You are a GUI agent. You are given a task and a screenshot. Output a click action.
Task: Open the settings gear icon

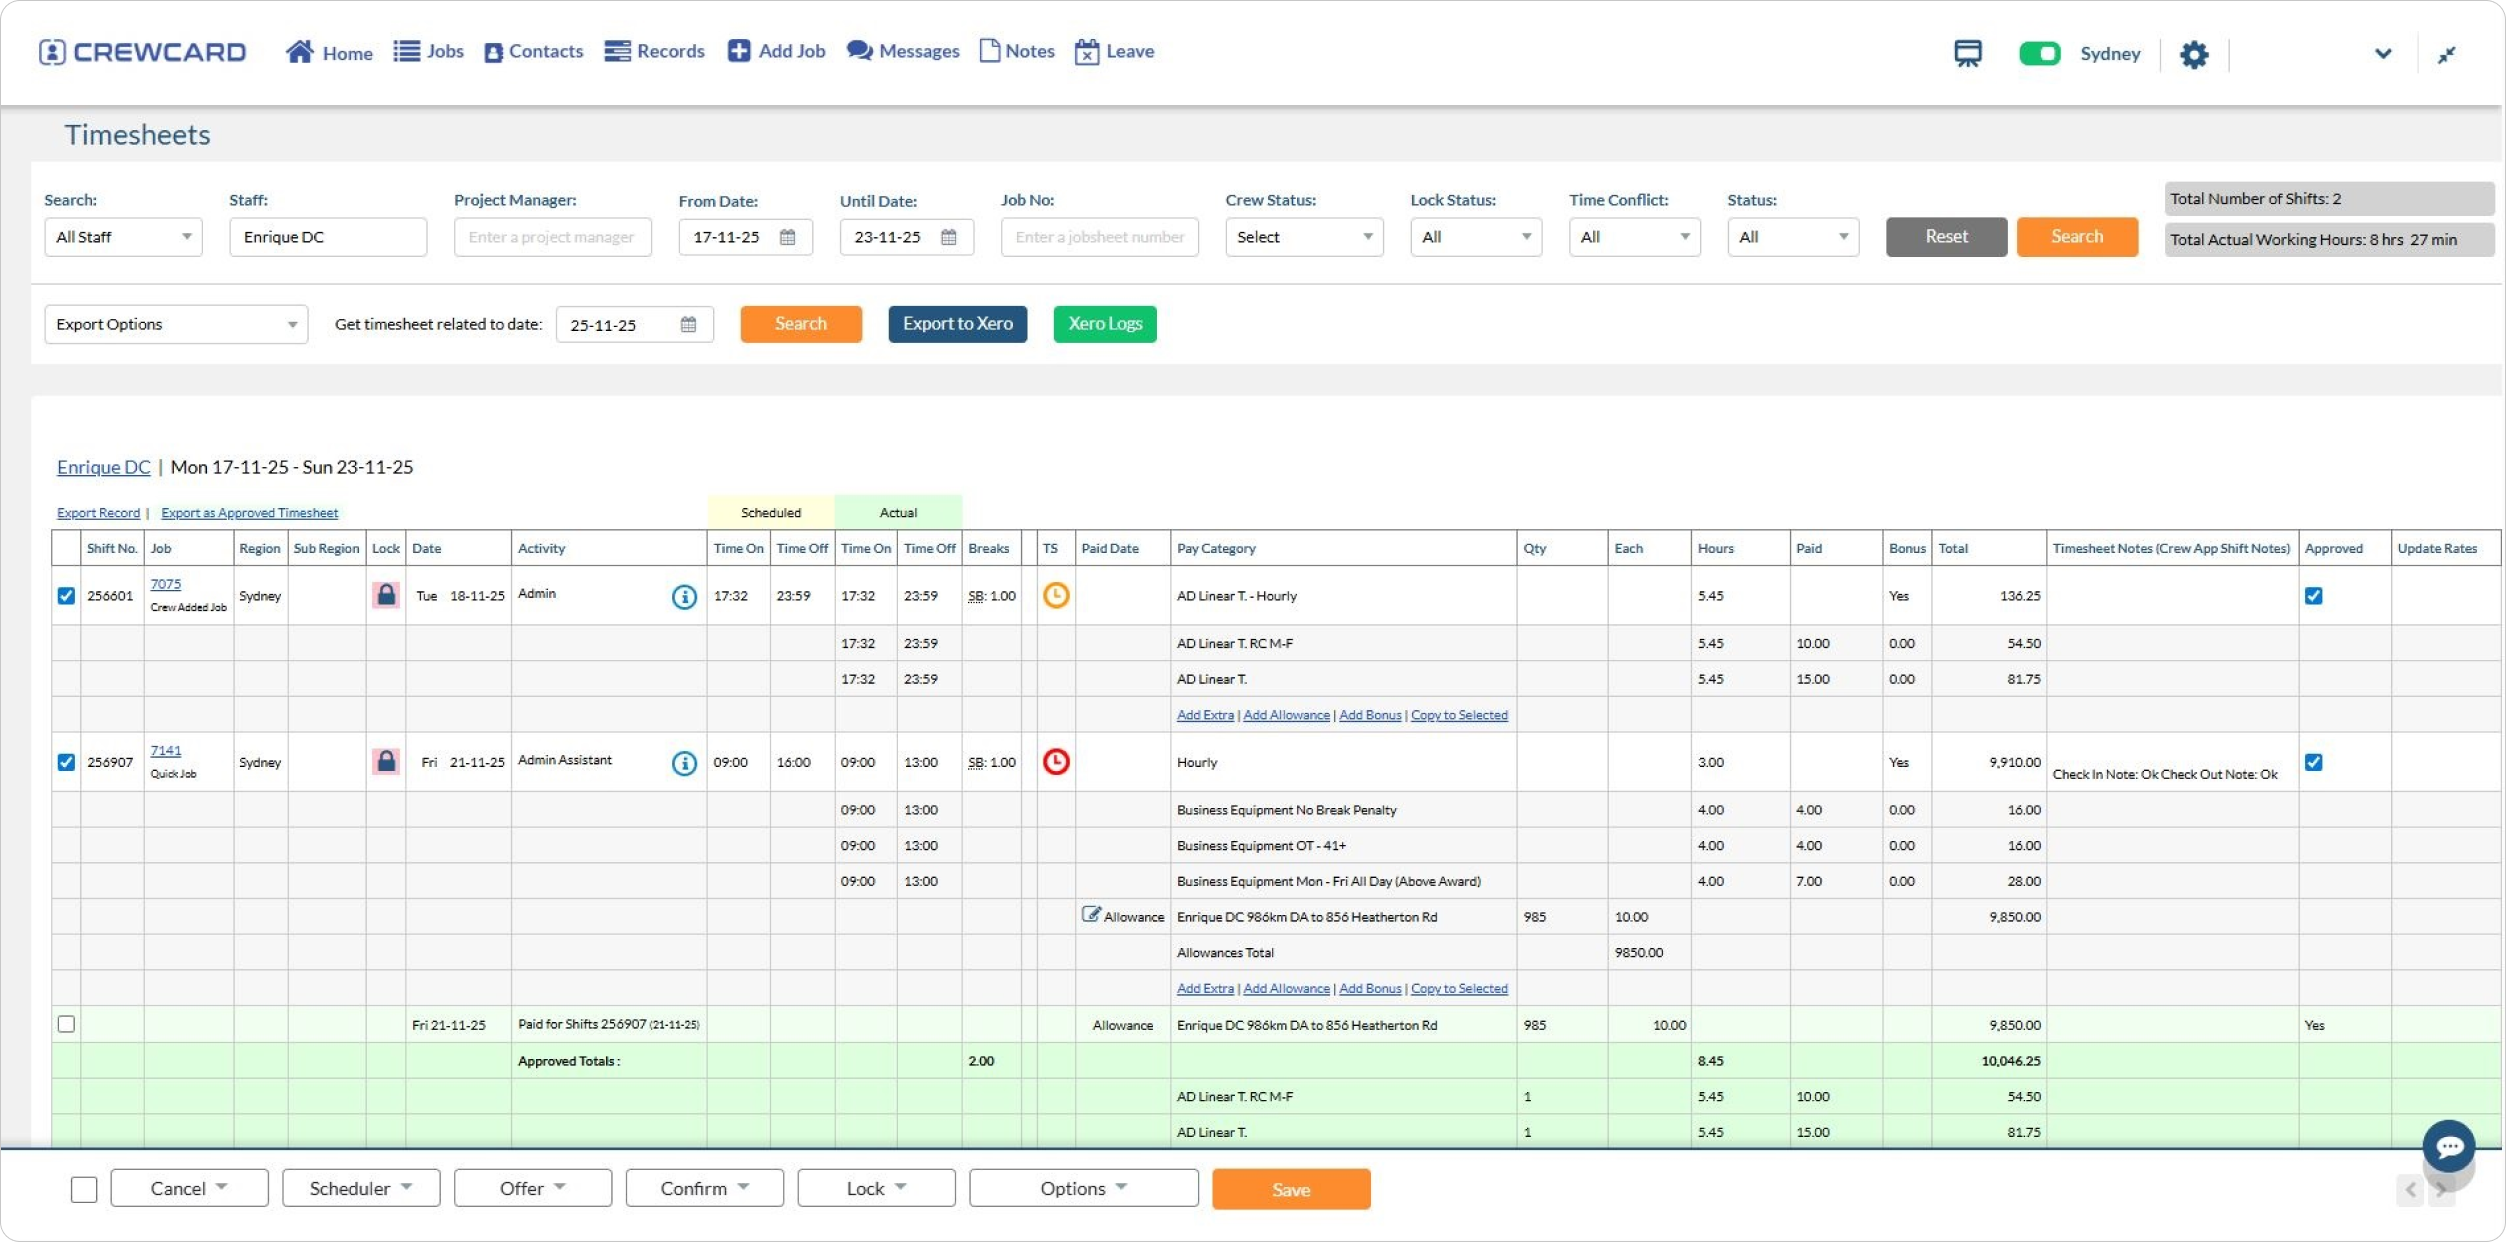tap(2193, 54)
